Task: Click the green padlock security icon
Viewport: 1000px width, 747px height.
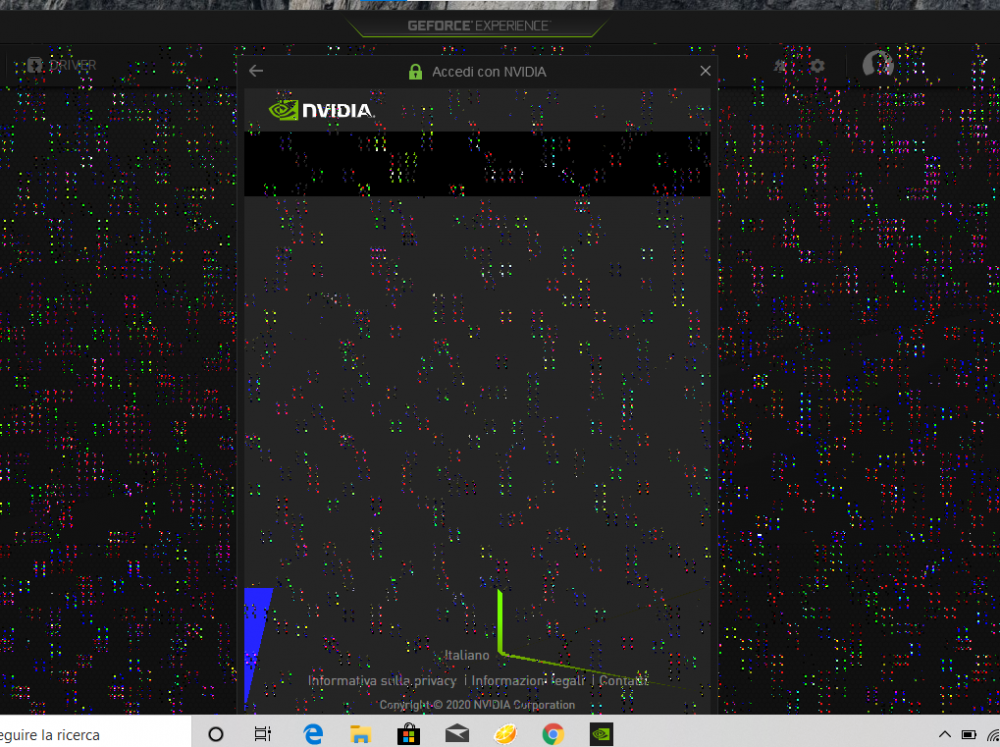Action: (x=415, y=71)
